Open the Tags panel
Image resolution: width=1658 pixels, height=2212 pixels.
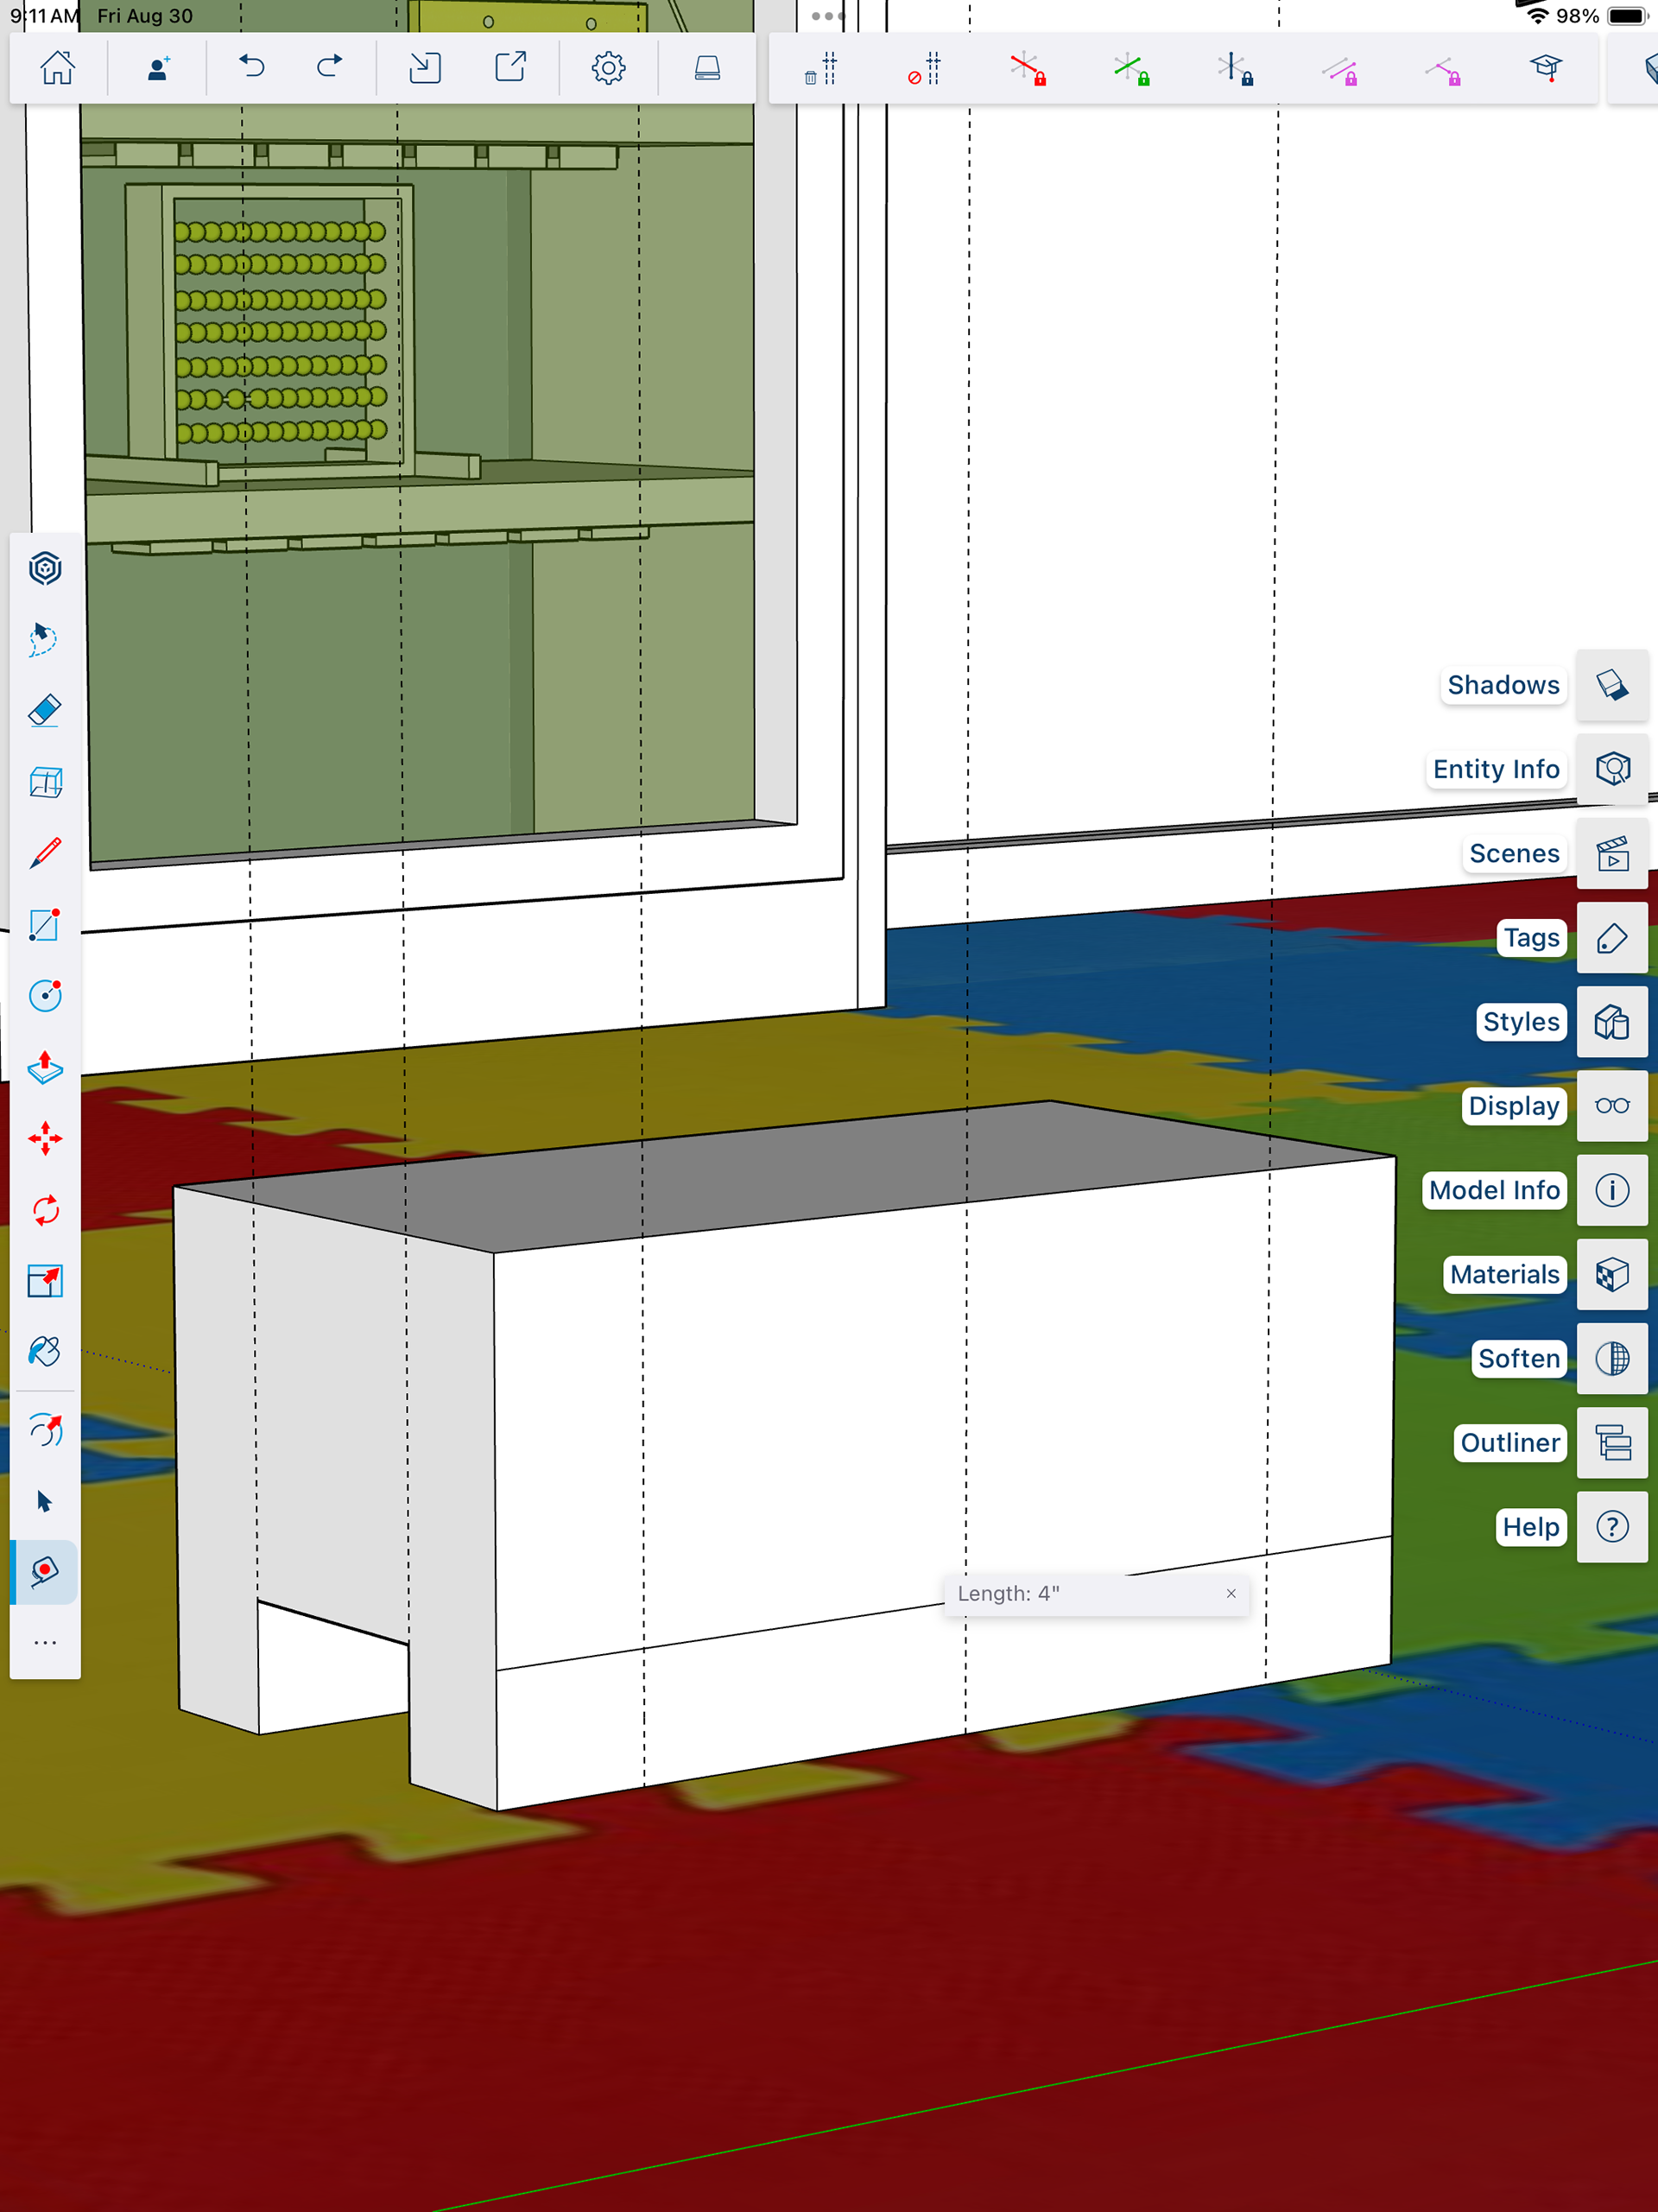(1612, 938)
